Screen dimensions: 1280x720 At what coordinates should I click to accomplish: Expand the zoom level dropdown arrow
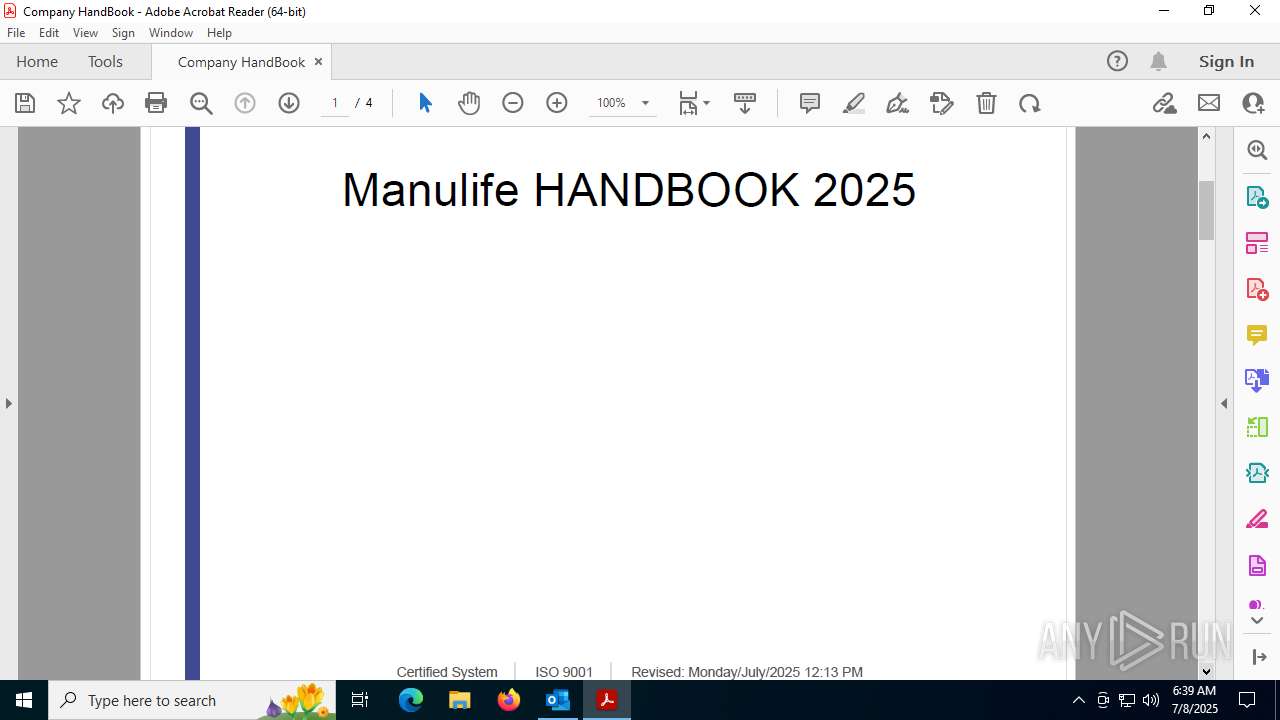click(645, 103)
